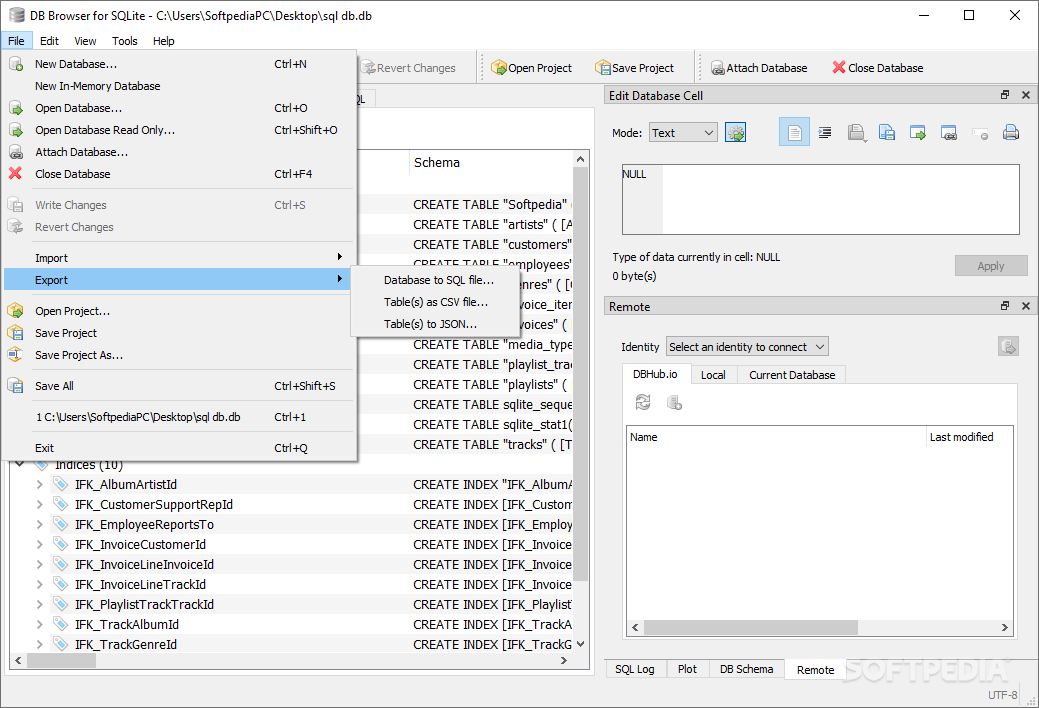The image size is (1039, 708).
Task: Open the Help menu
Action: (164, 40)
